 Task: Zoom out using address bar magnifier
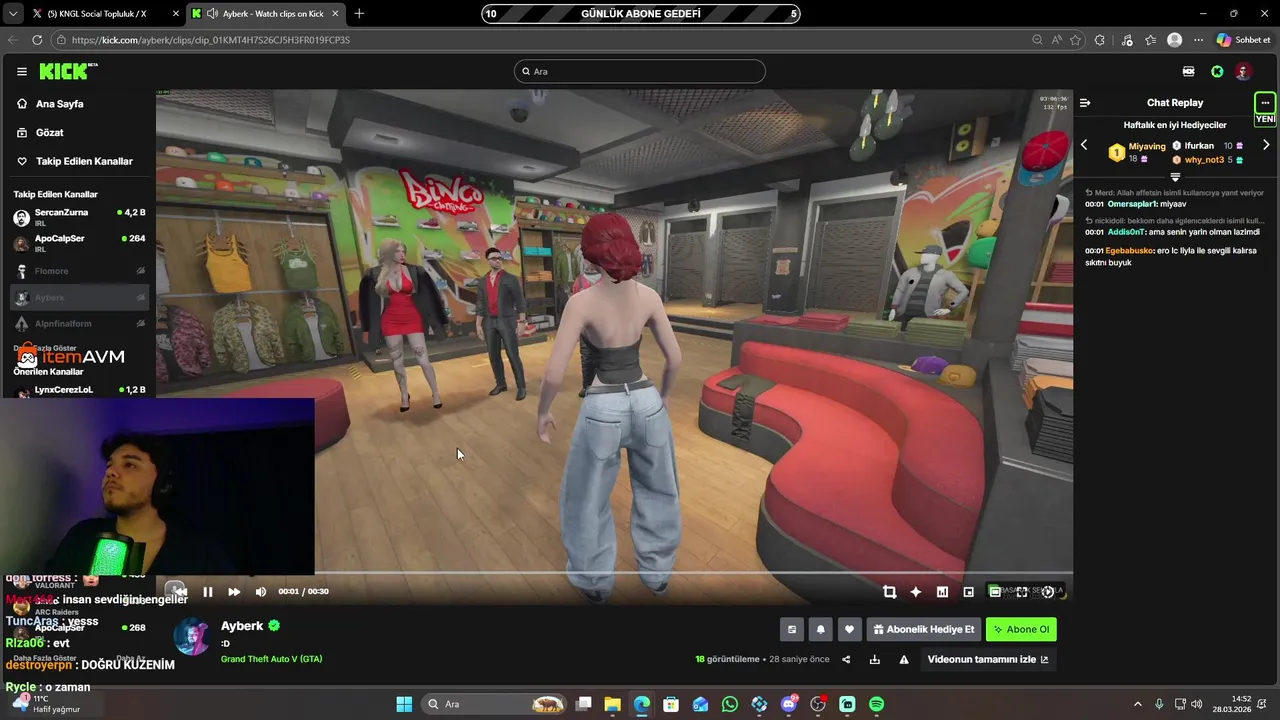coord(1037,40)
